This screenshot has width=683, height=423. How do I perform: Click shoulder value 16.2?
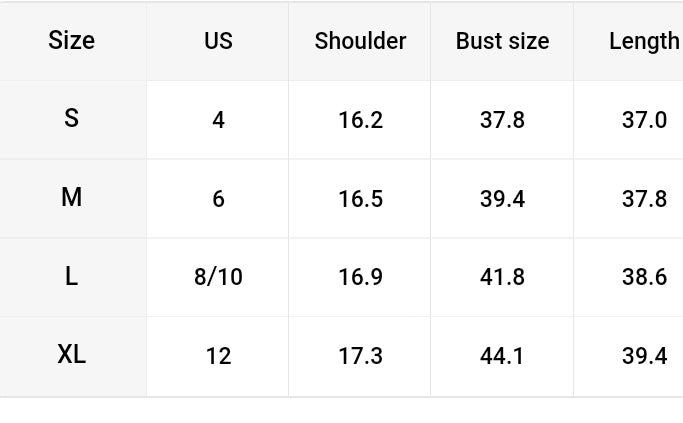tap(360, 120)
